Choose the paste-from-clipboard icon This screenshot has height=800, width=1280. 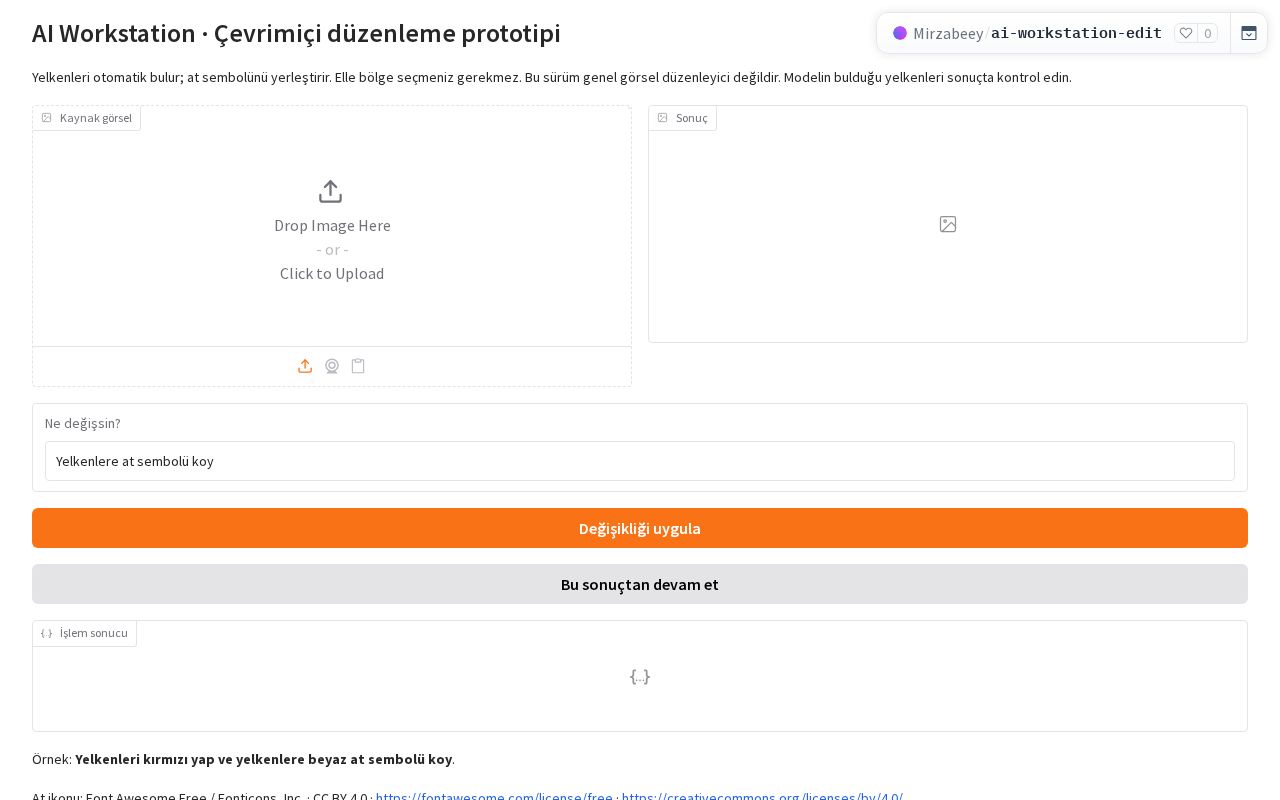358,366
